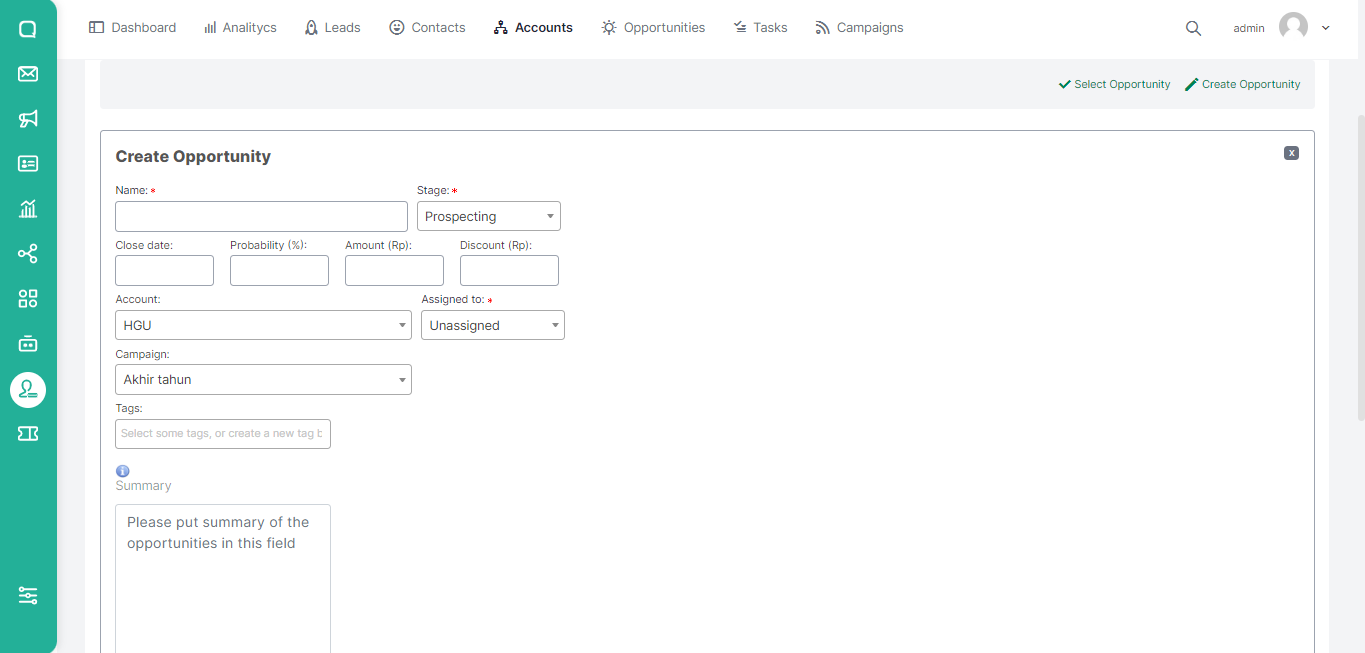The height and width of the screenshot is (653, 1365).
Task: Click the Discount (Rp) input field
Action: tap(509, 271)
